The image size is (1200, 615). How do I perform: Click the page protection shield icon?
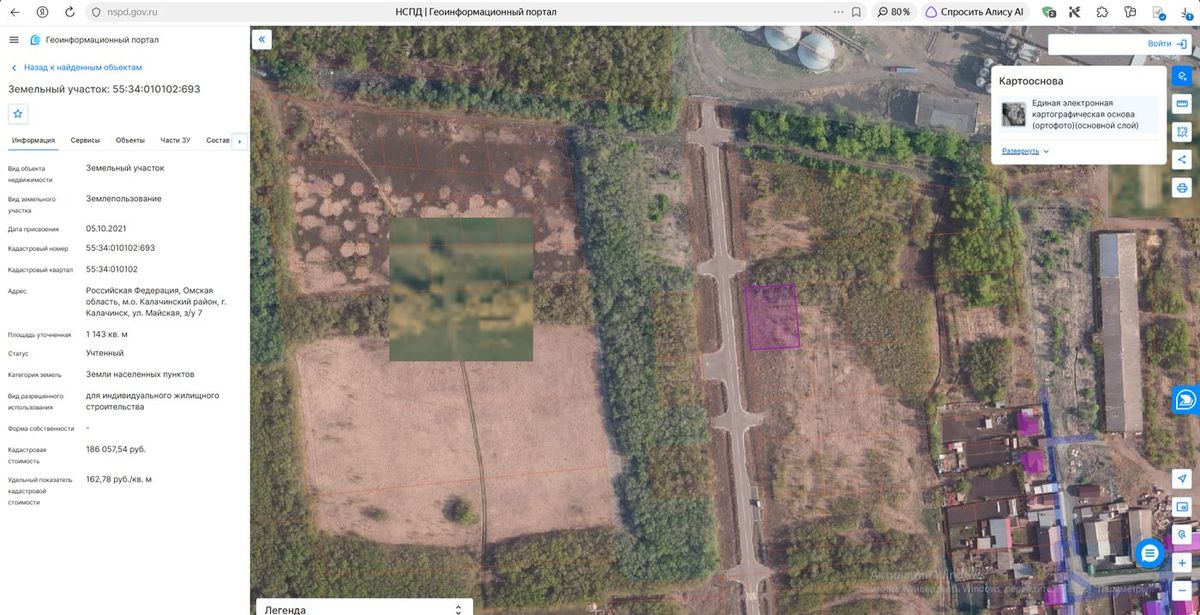(x=96, y=12)
